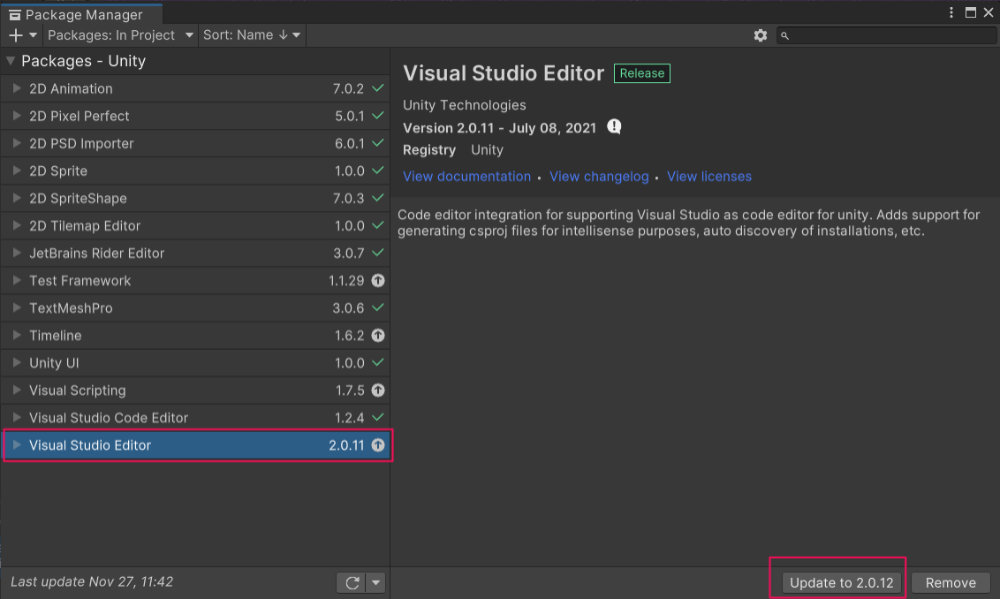Click the update arrow icon for Test Framework

tap(378, 281)
